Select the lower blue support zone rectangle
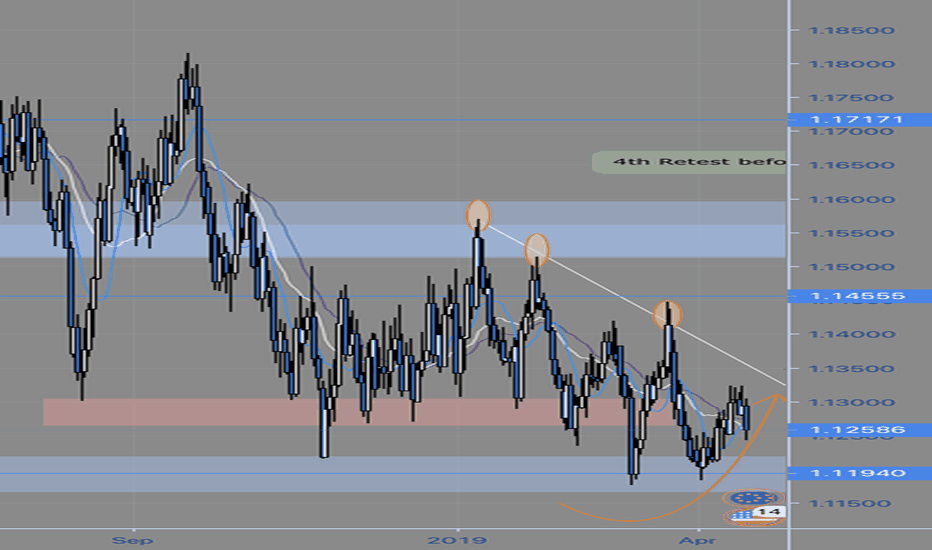Image resolution: width=932 pixels, height=550 pixels. coord(392,474)
